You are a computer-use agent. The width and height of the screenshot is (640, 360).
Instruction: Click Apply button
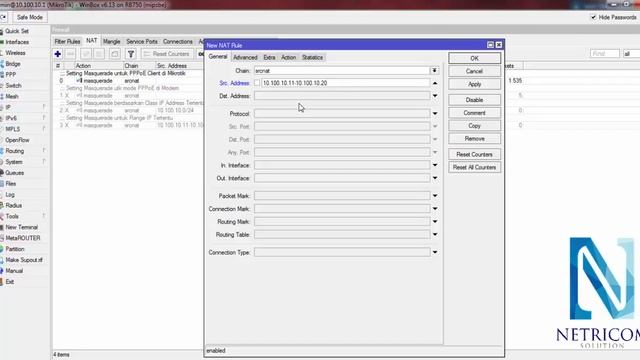[x=474, y=84]
